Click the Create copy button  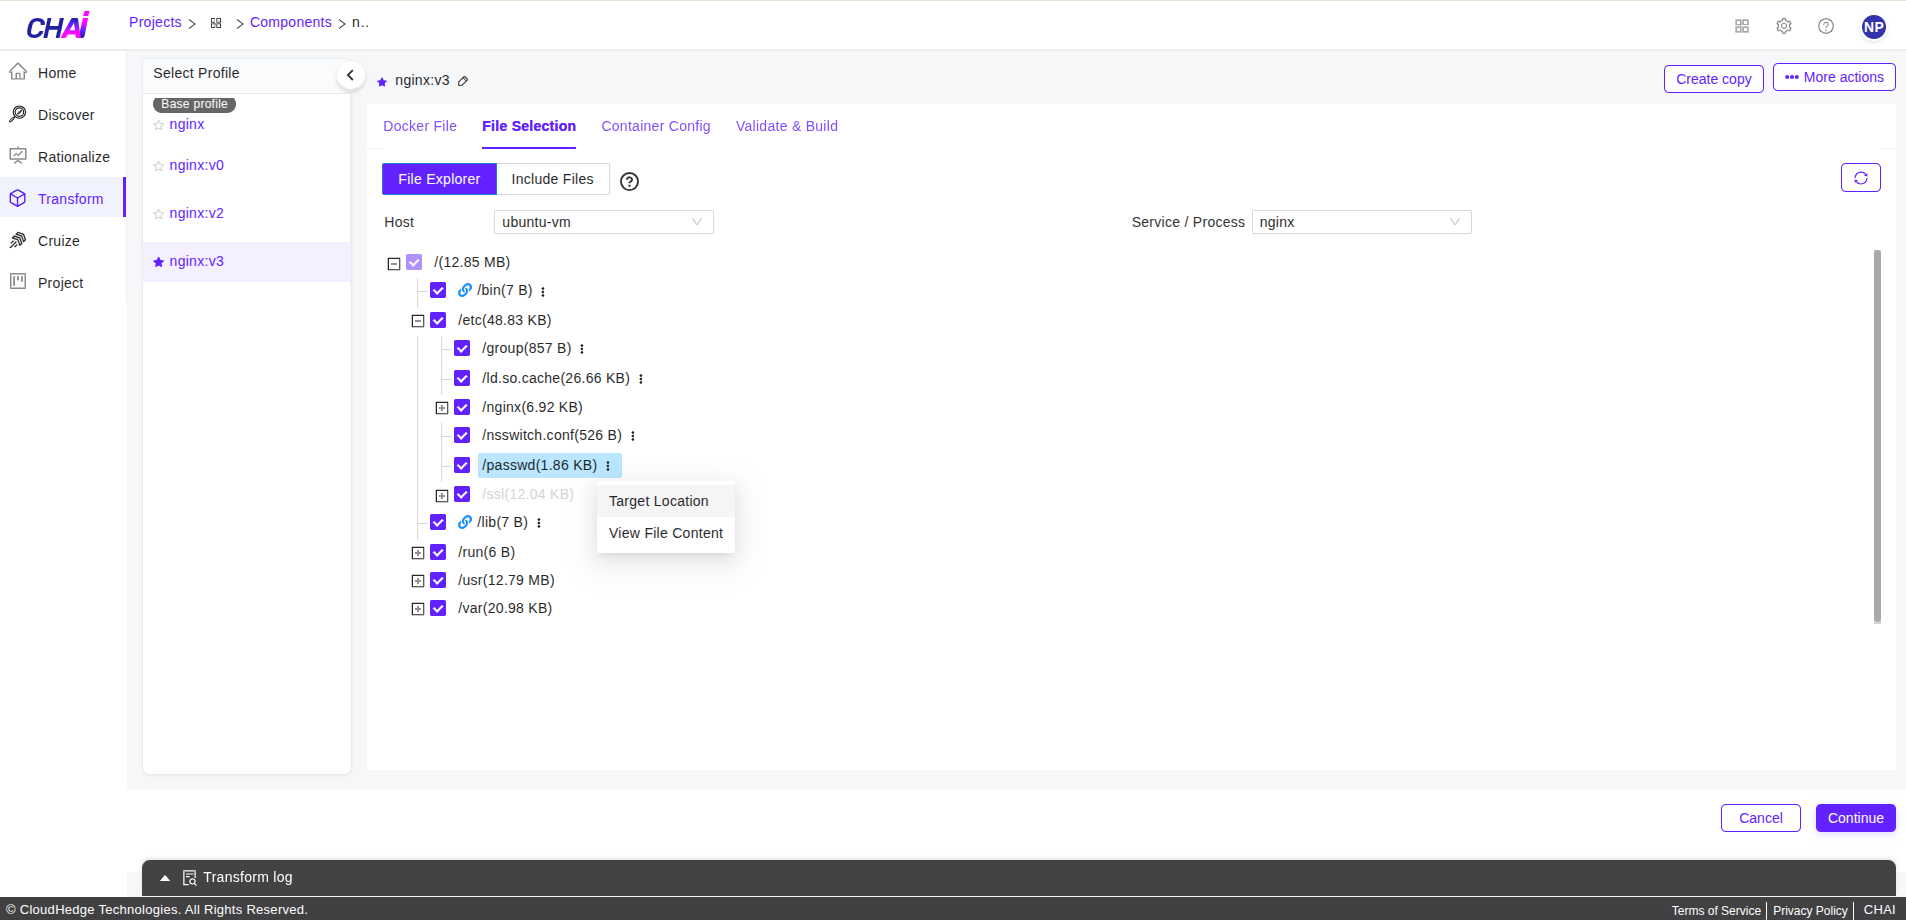click(x=1714, y=79)
